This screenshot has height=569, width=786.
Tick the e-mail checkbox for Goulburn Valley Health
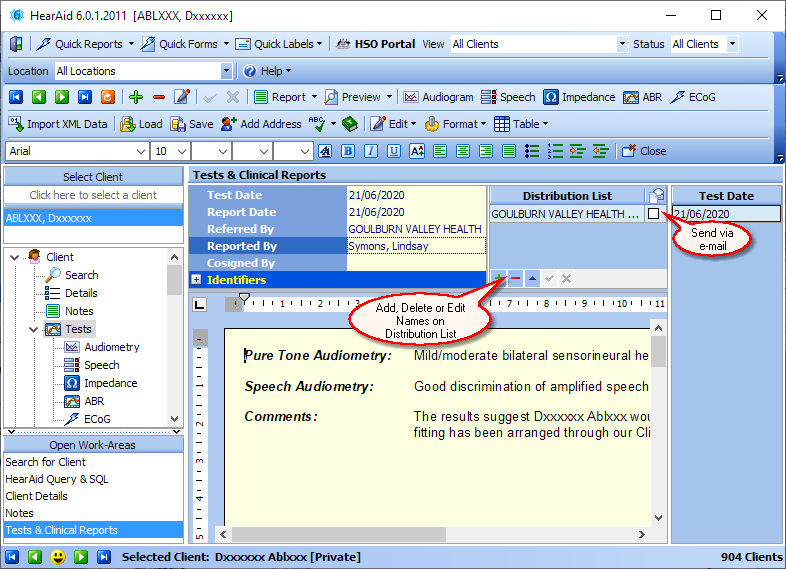[653, 214]
